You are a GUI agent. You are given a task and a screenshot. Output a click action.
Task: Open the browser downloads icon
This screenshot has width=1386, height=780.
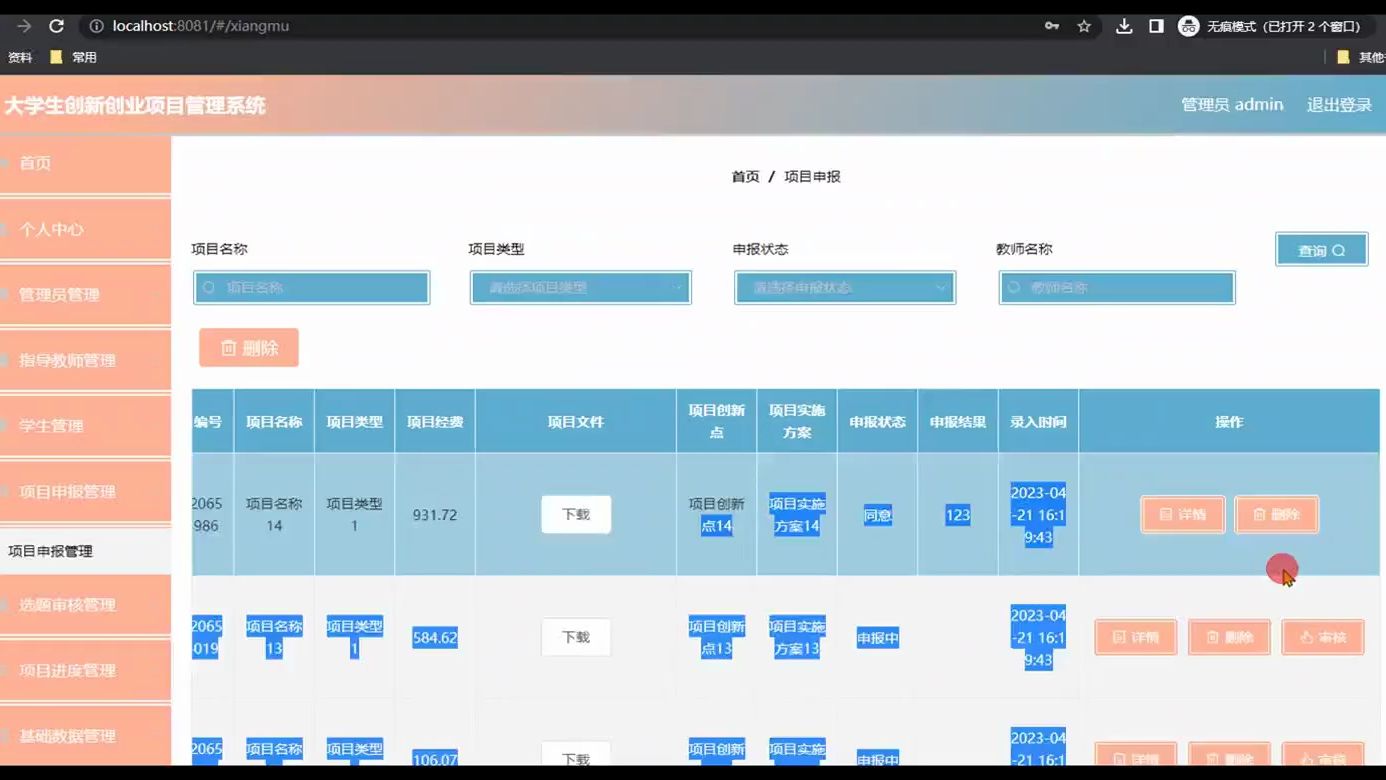click(1124, 26)
